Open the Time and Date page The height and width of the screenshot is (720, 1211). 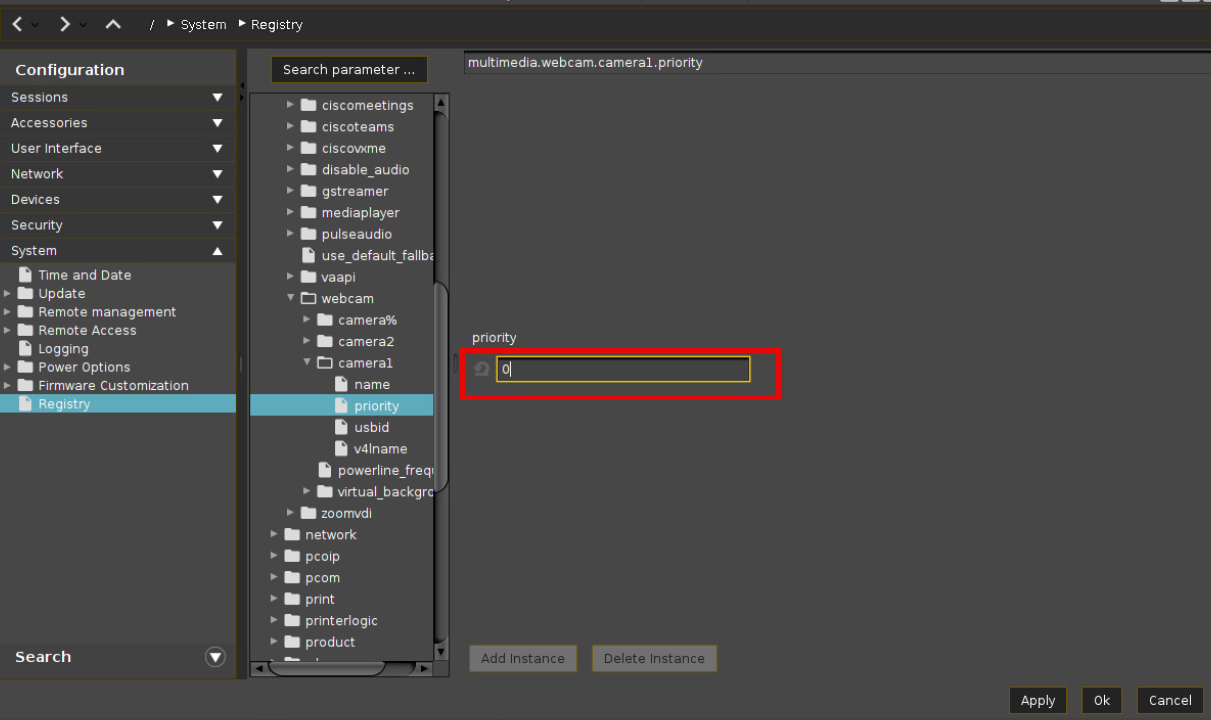pos(84,275)
